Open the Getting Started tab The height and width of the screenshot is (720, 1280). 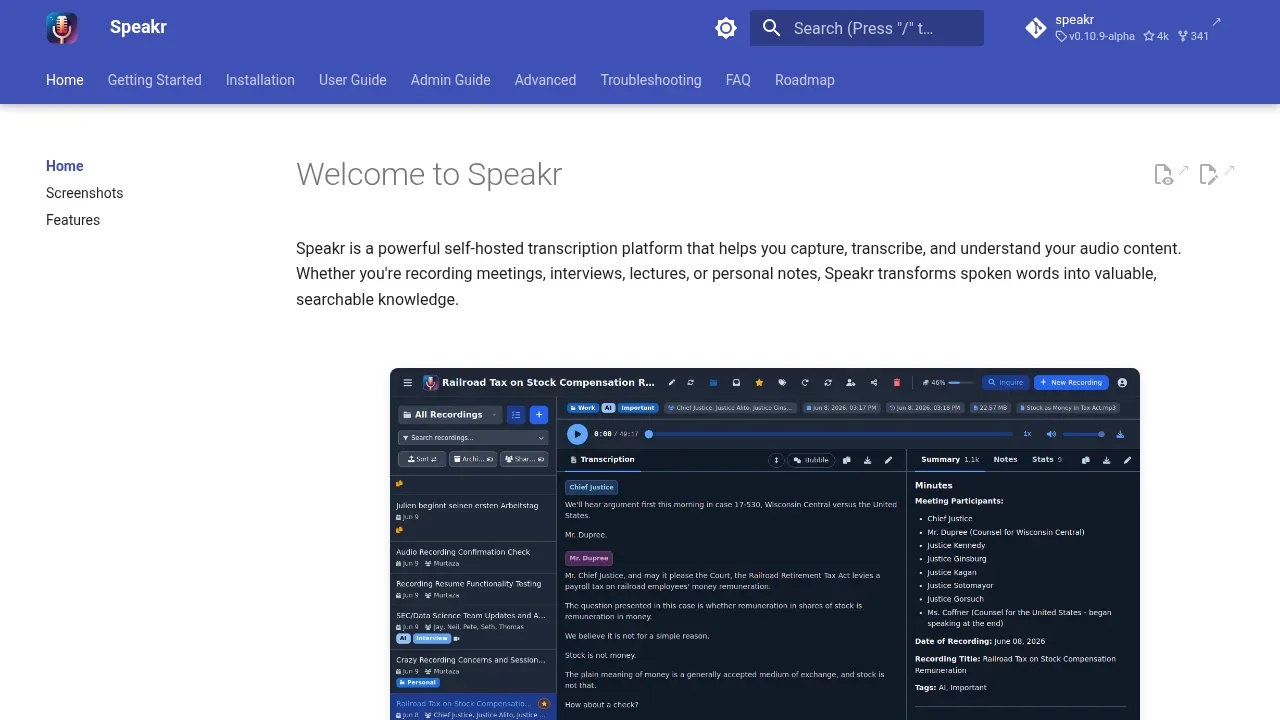pos(155,80)
